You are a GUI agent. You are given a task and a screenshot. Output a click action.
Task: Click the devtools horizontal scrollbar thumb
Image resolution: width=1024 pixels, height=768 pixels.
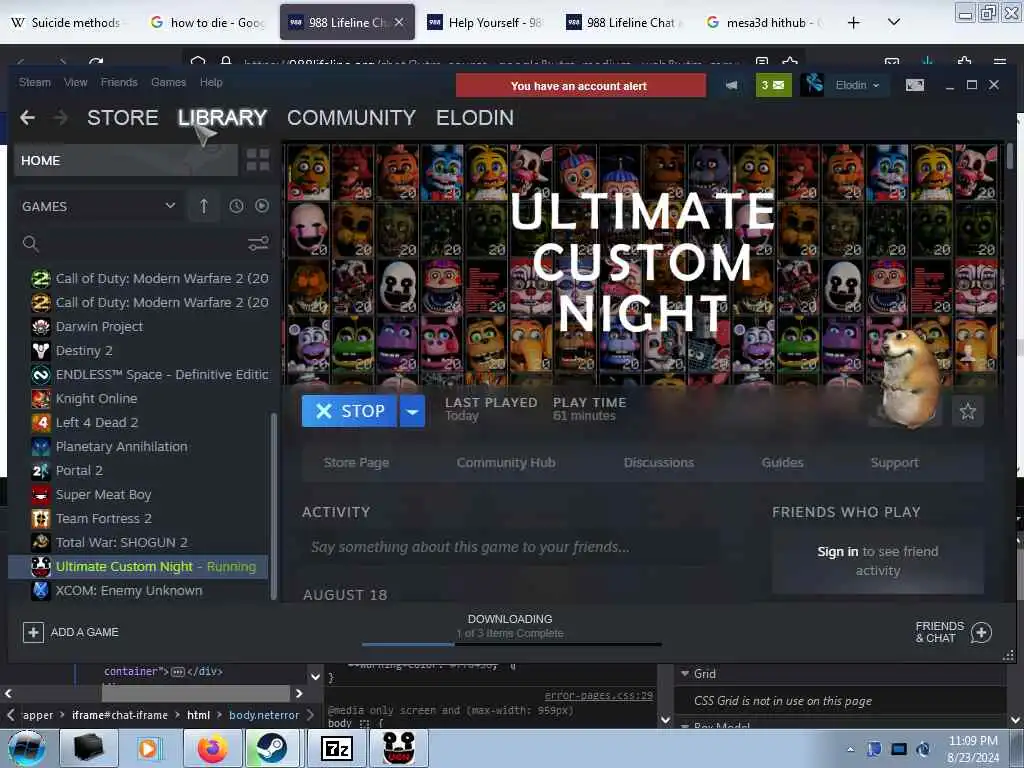(196, 694)
